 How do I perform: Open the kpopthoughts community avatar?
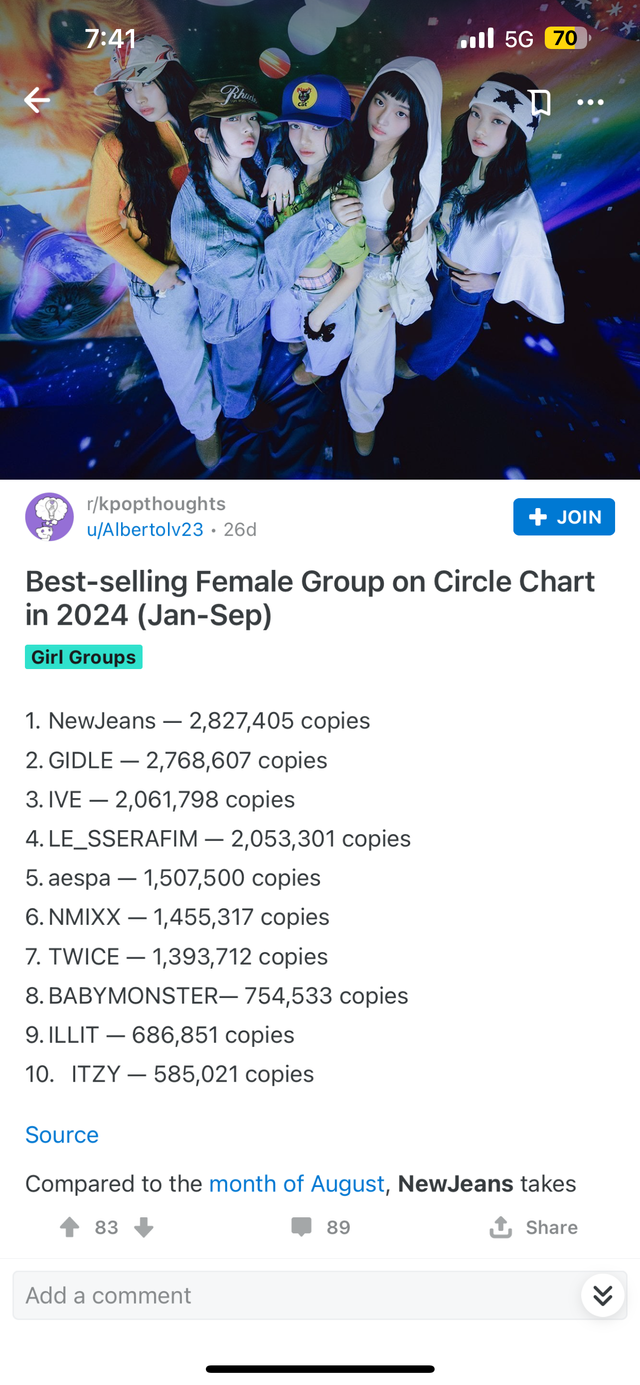pos(49,517)
